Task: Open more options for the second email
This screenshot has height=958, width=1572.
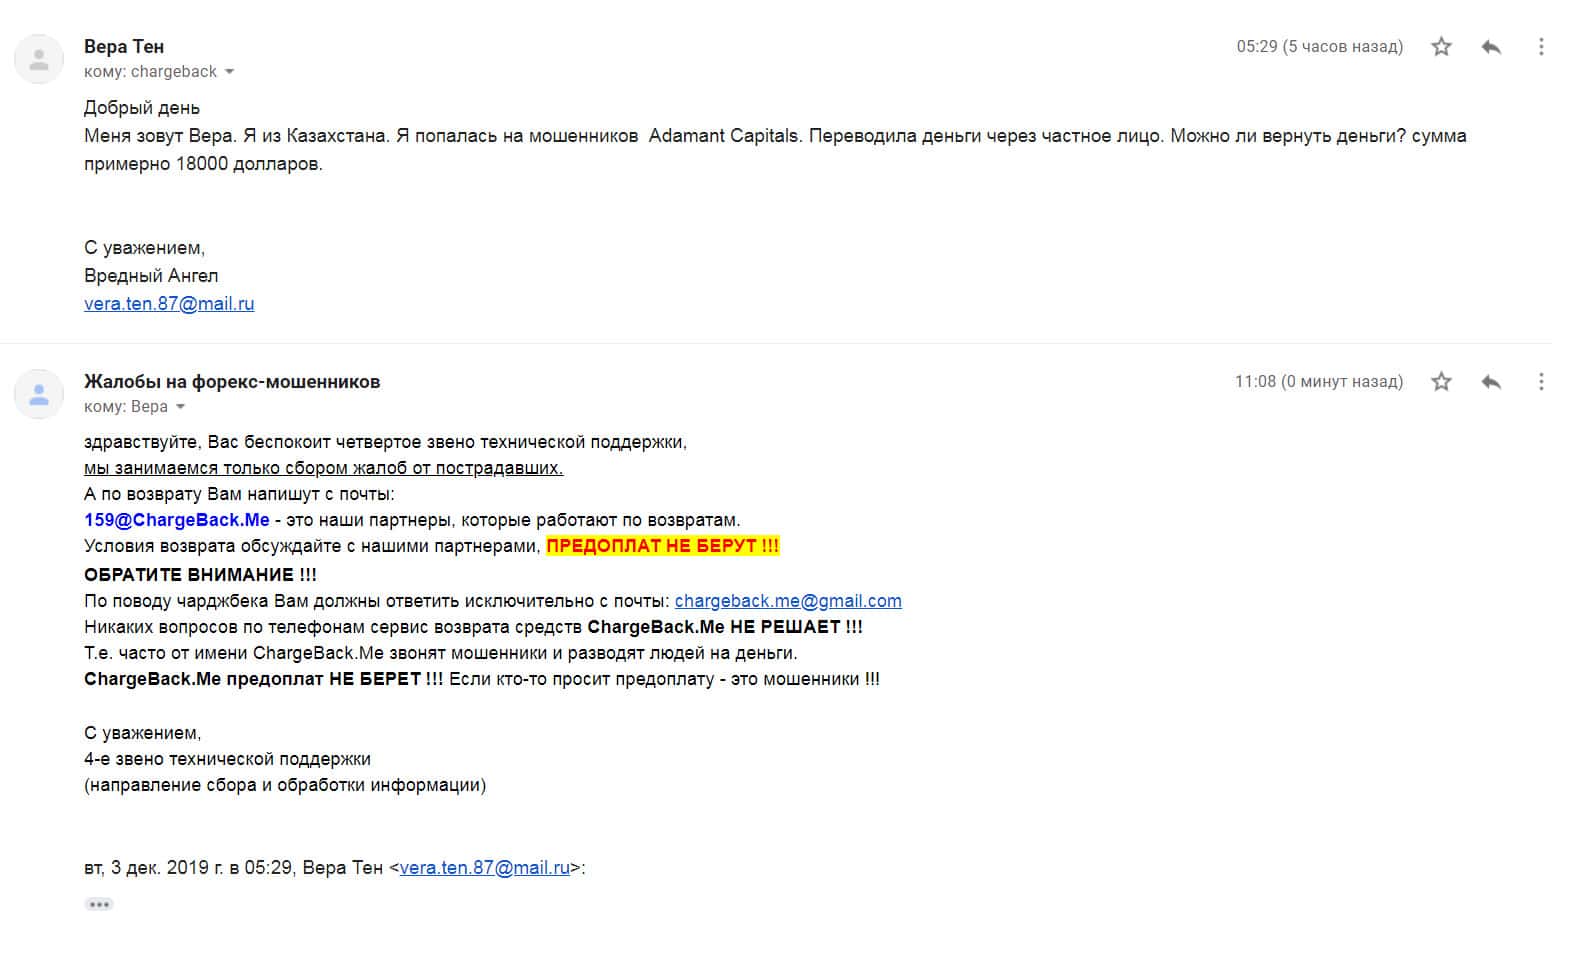Action: tap(1541, 382)
